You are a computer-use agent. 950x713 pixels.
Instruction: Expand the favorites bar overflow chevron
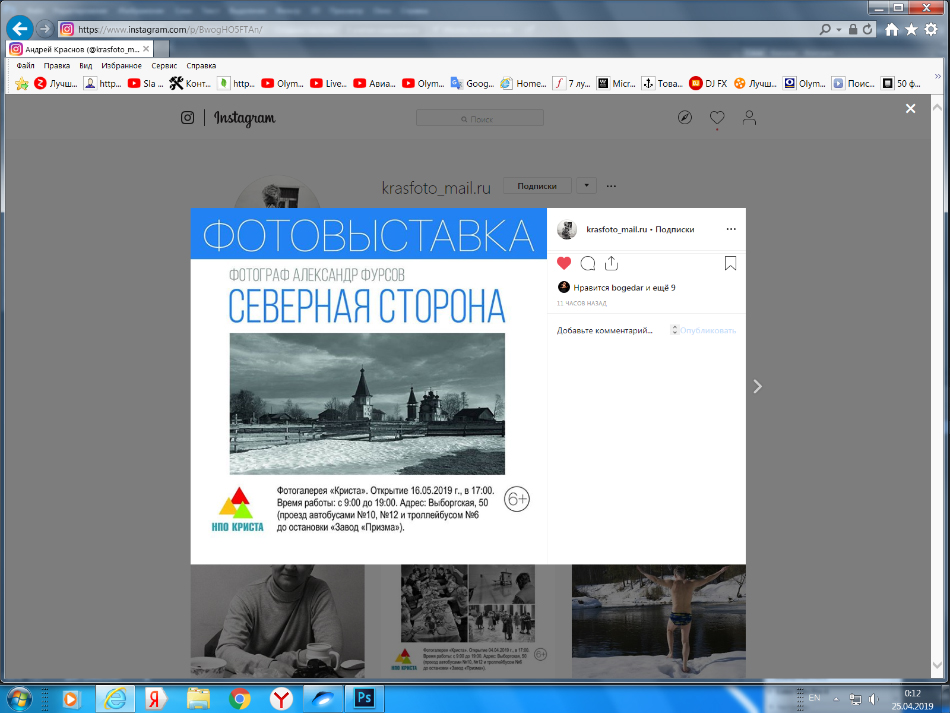point(938,77)
